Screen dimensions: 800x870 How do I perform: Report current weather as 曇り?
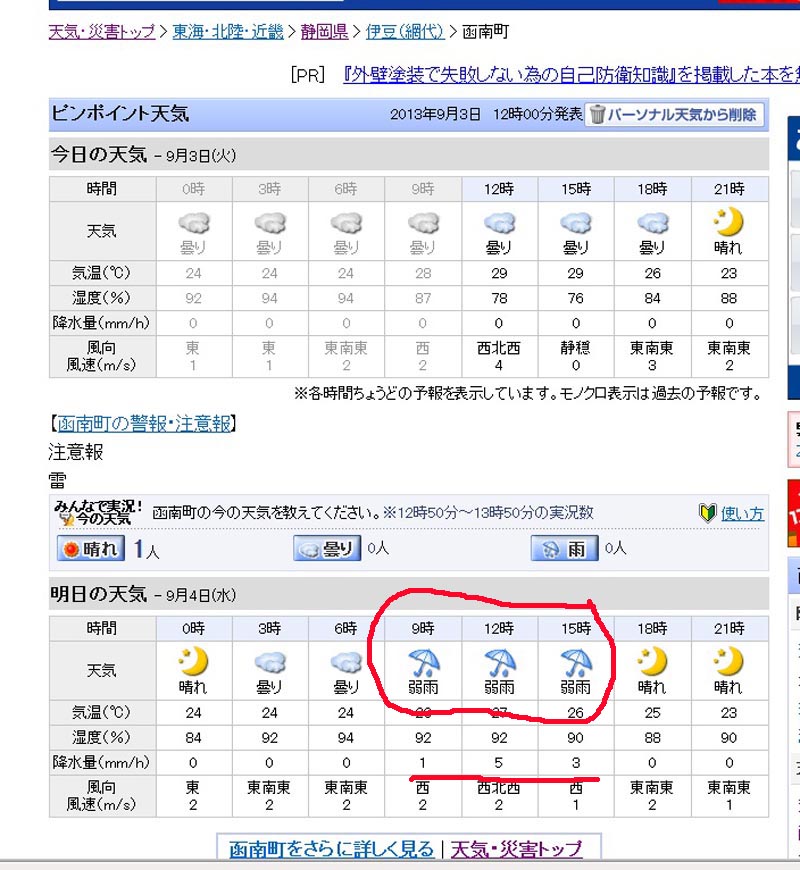[x=327, y=548]
